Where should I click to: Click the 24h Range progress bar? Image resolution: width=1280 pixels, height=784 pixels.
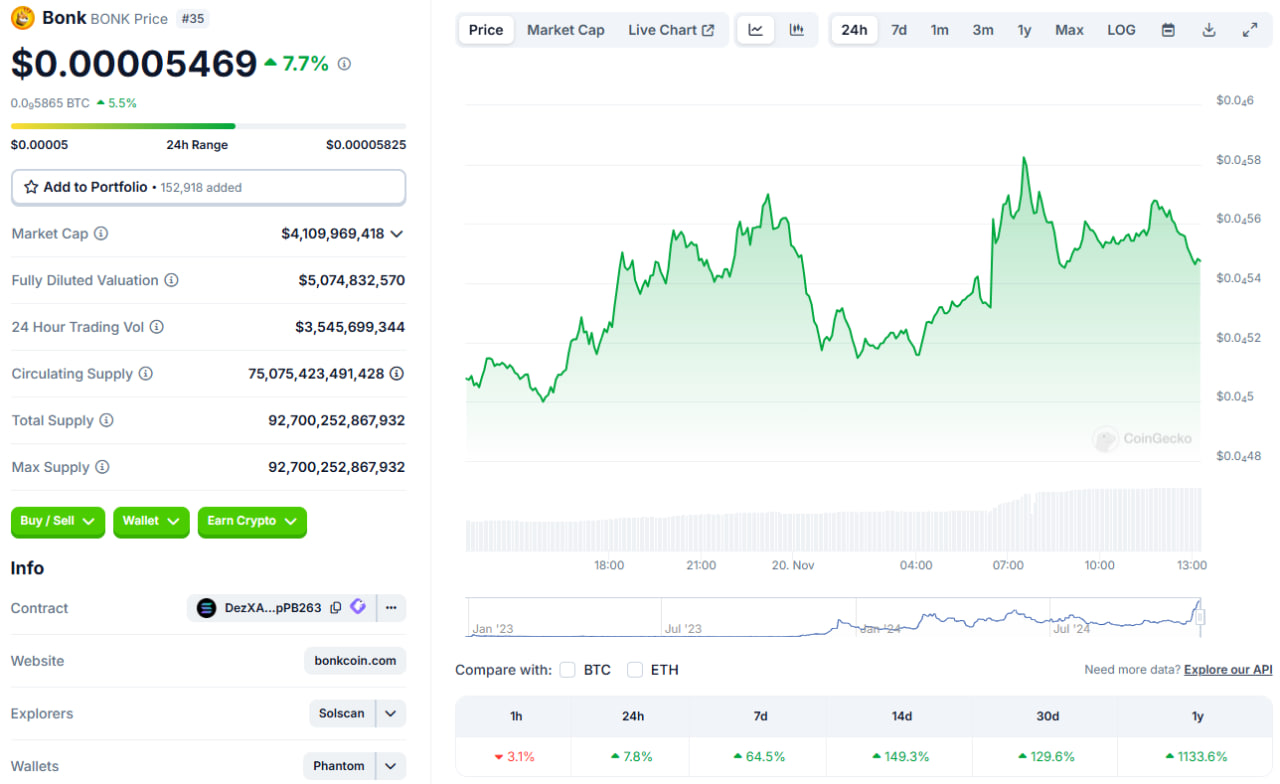(x=208, y=126)
